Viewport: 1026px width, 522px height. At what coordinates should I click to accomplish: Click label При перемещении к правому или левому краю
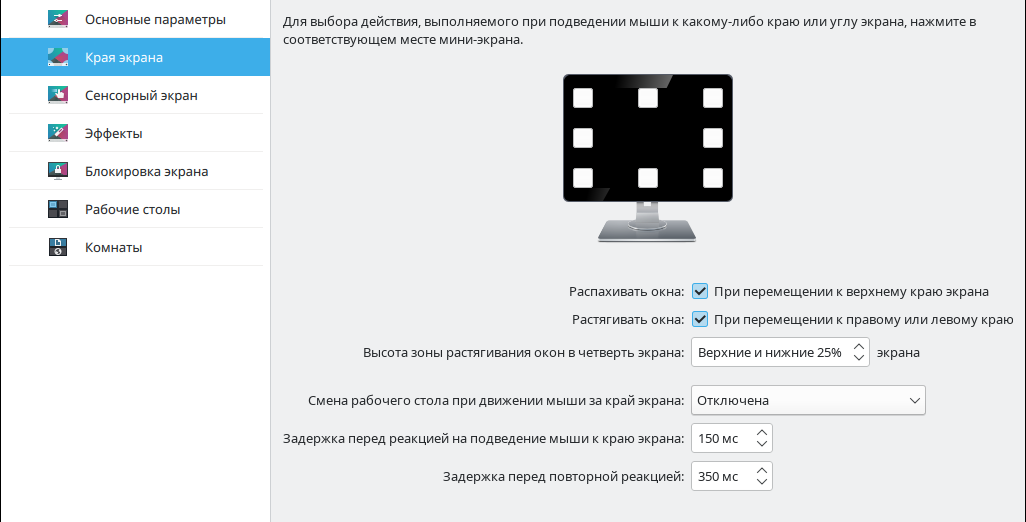(864, 319)
